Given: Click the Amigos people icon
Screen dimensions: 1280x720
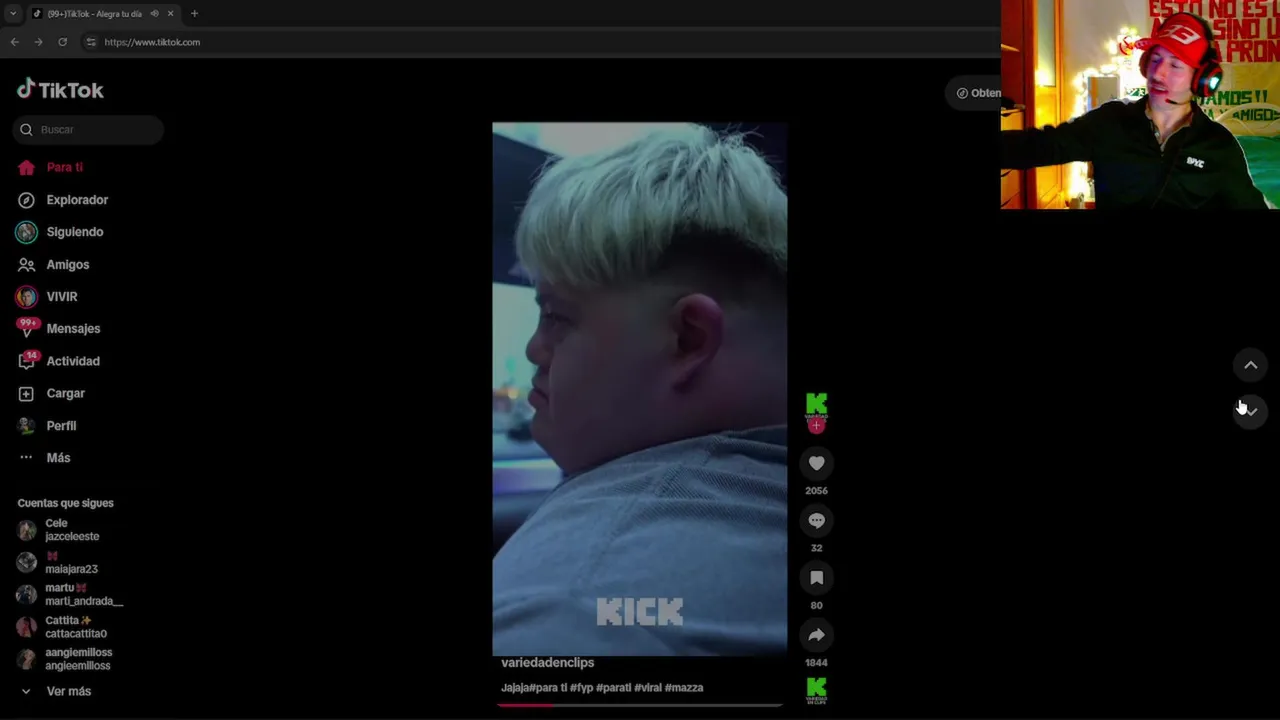Looking at the screenshot, I should pyautogui.click(x=26, y=264).
